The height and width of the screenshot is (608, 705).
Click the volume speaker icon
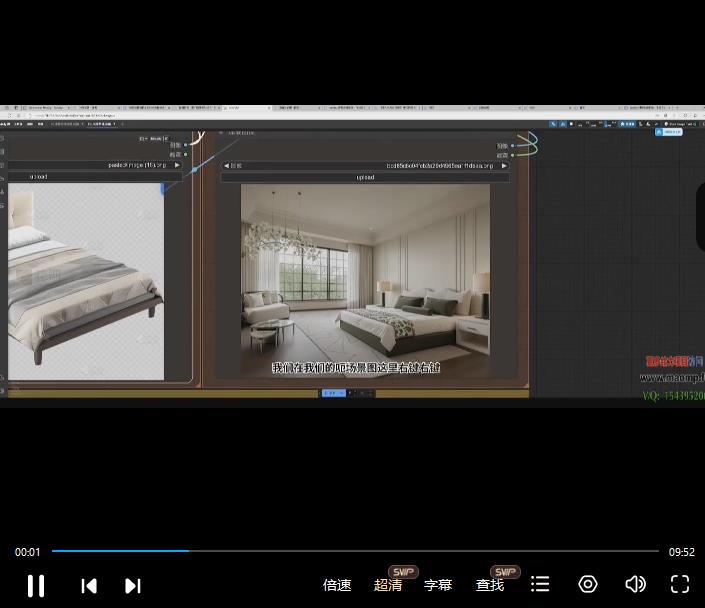click(x=635, y=584)
